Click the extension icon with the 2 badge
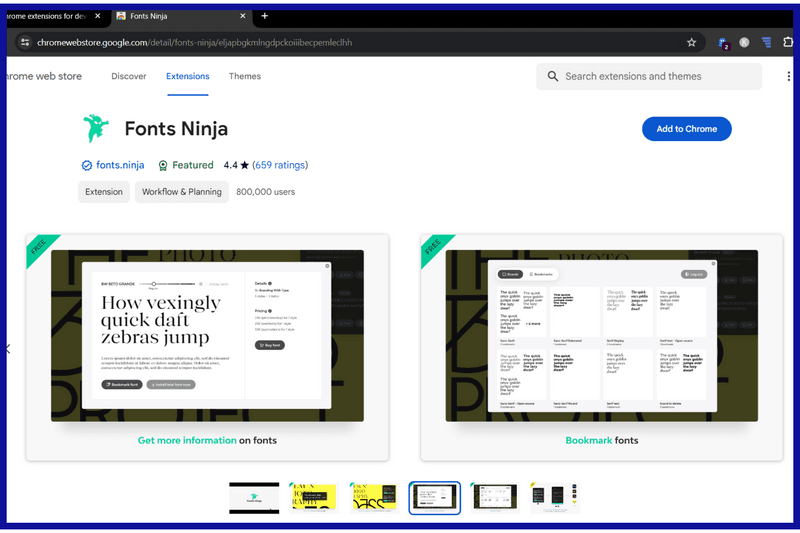Image resolution: width=800 pixels, height=533 pixels. pos(722,43)
